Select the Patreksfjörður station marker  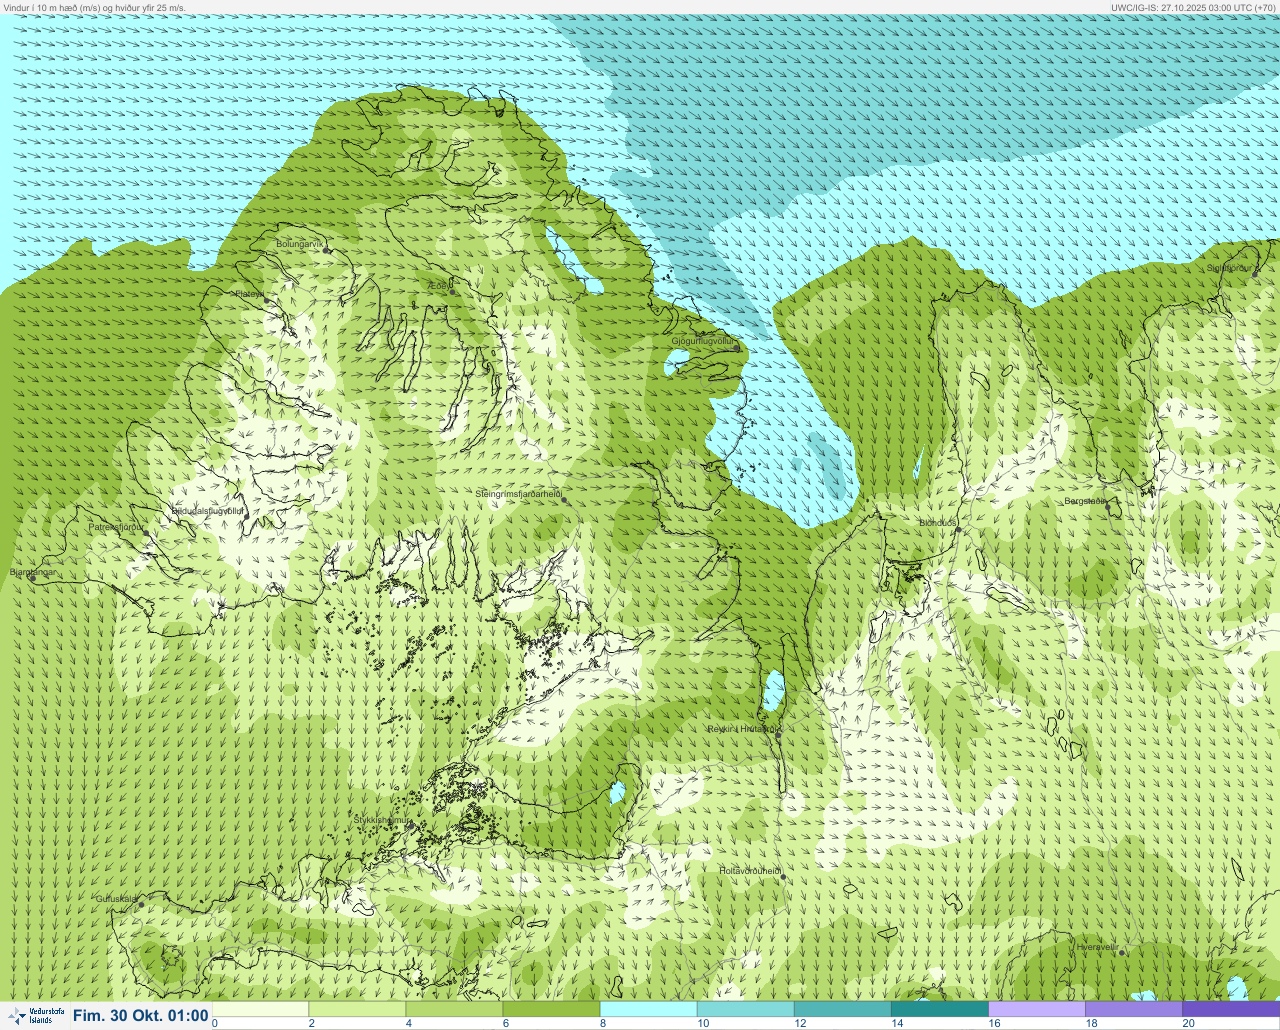tap(148, 532)
